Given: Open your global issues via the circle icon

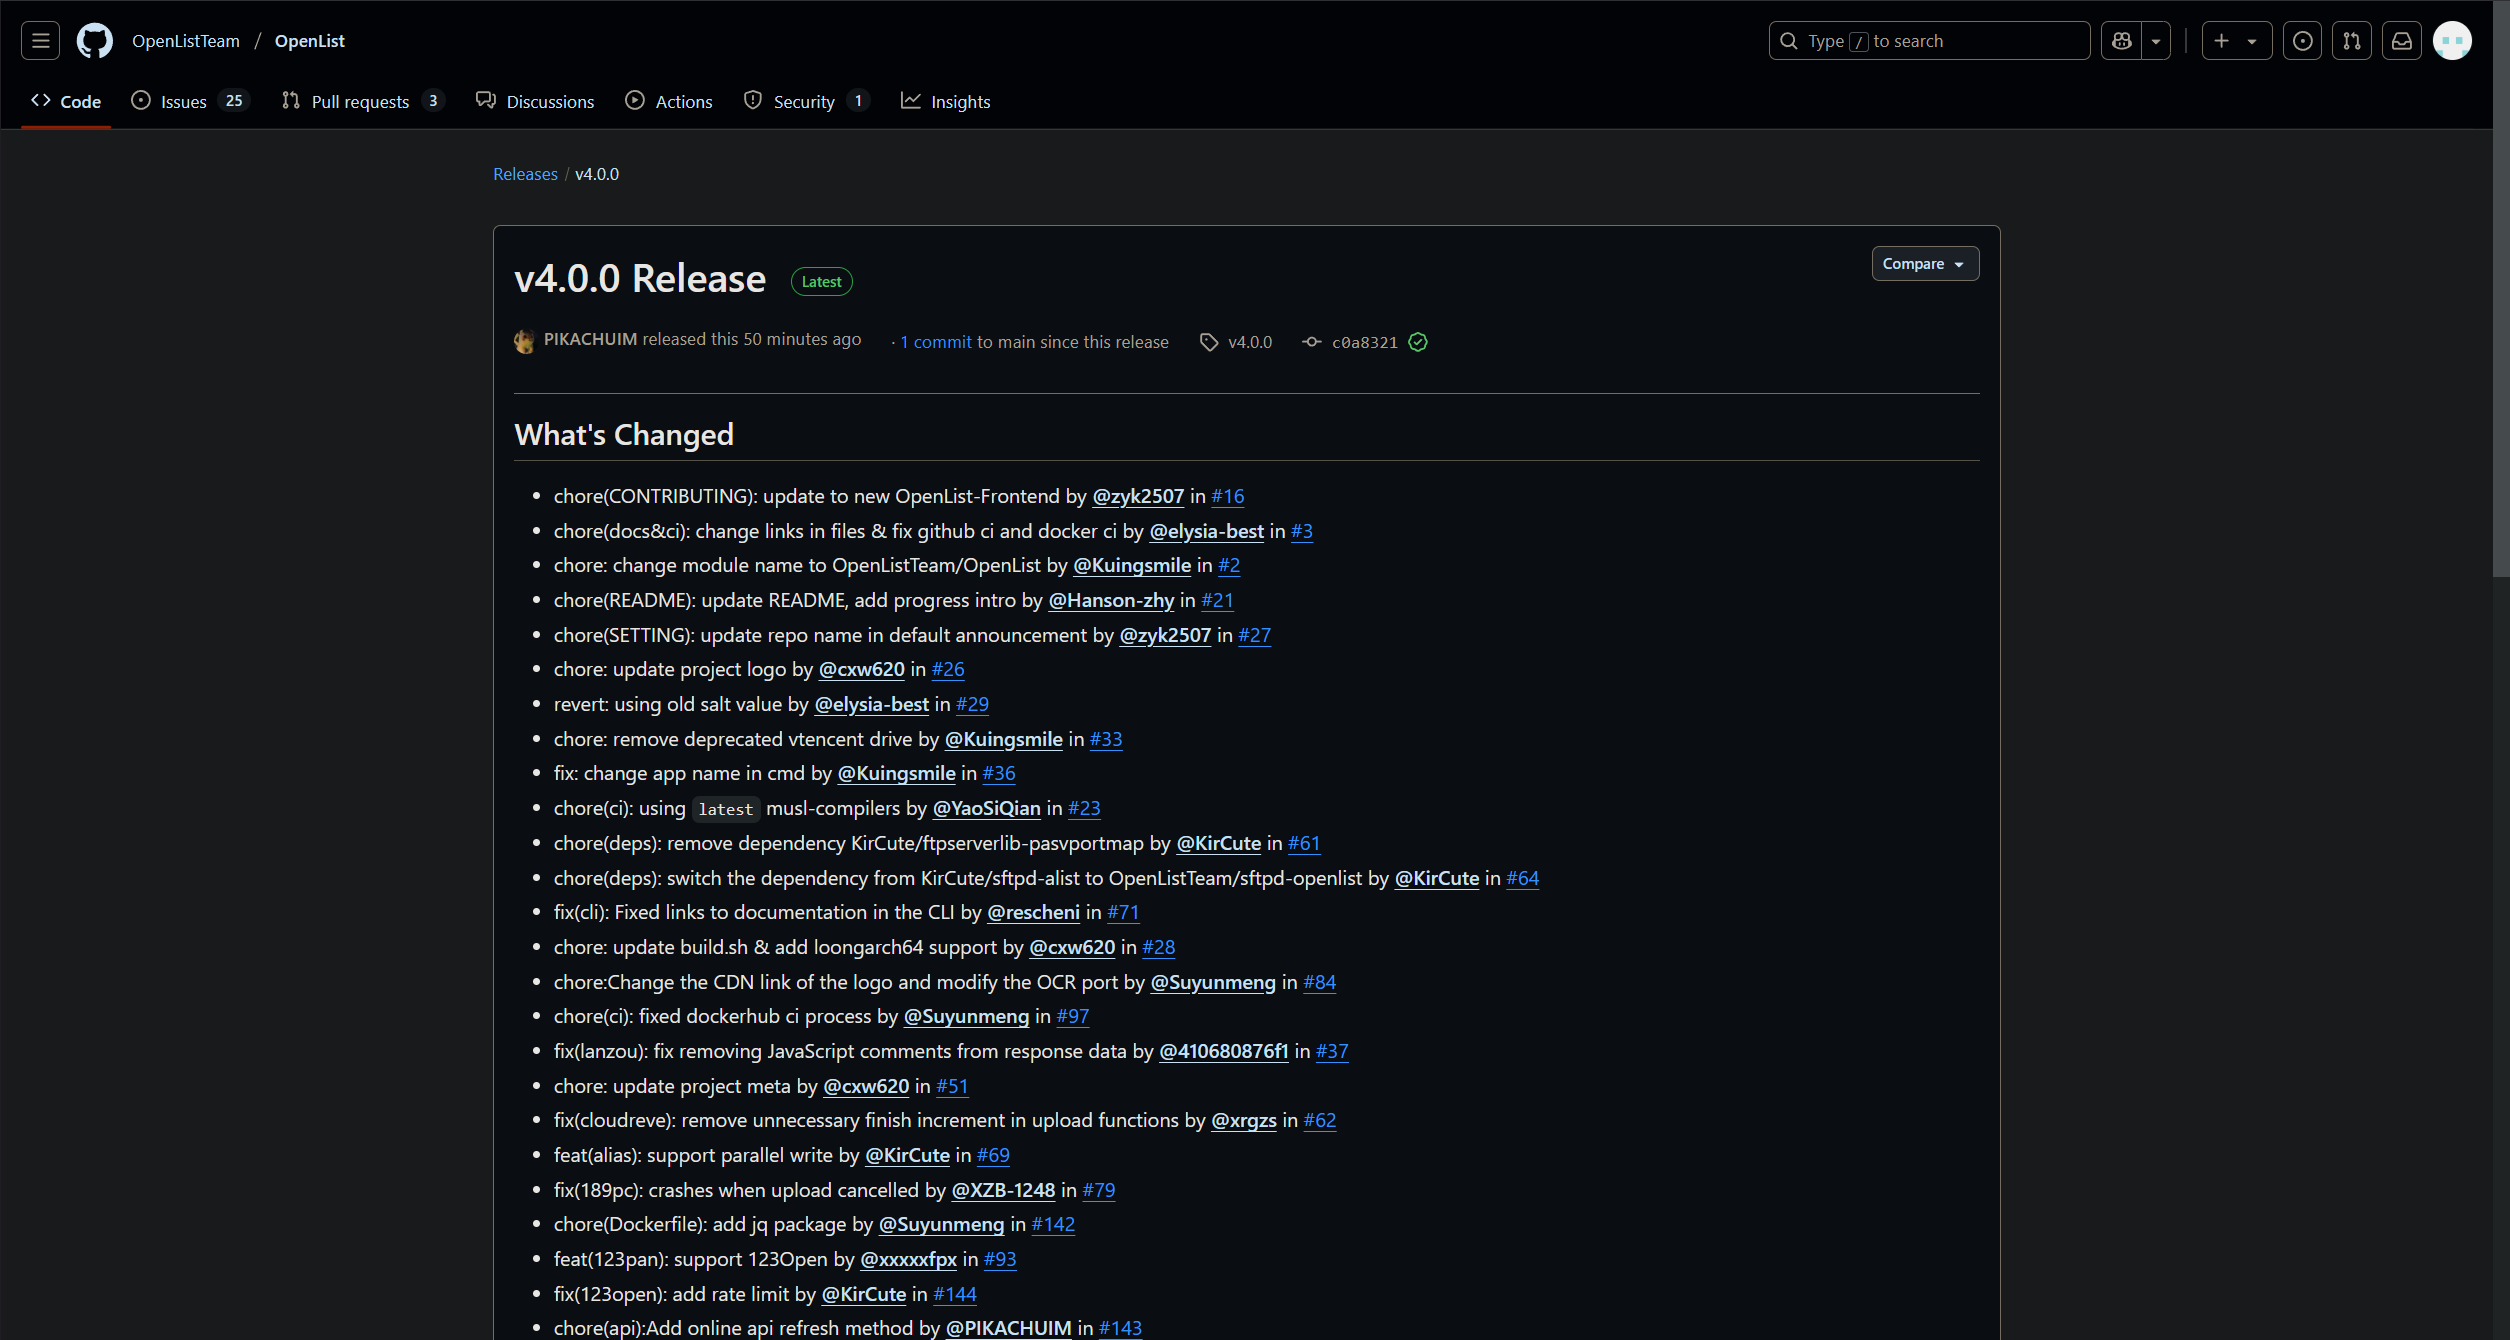Looking at the screenshot, I should 2303,40.
